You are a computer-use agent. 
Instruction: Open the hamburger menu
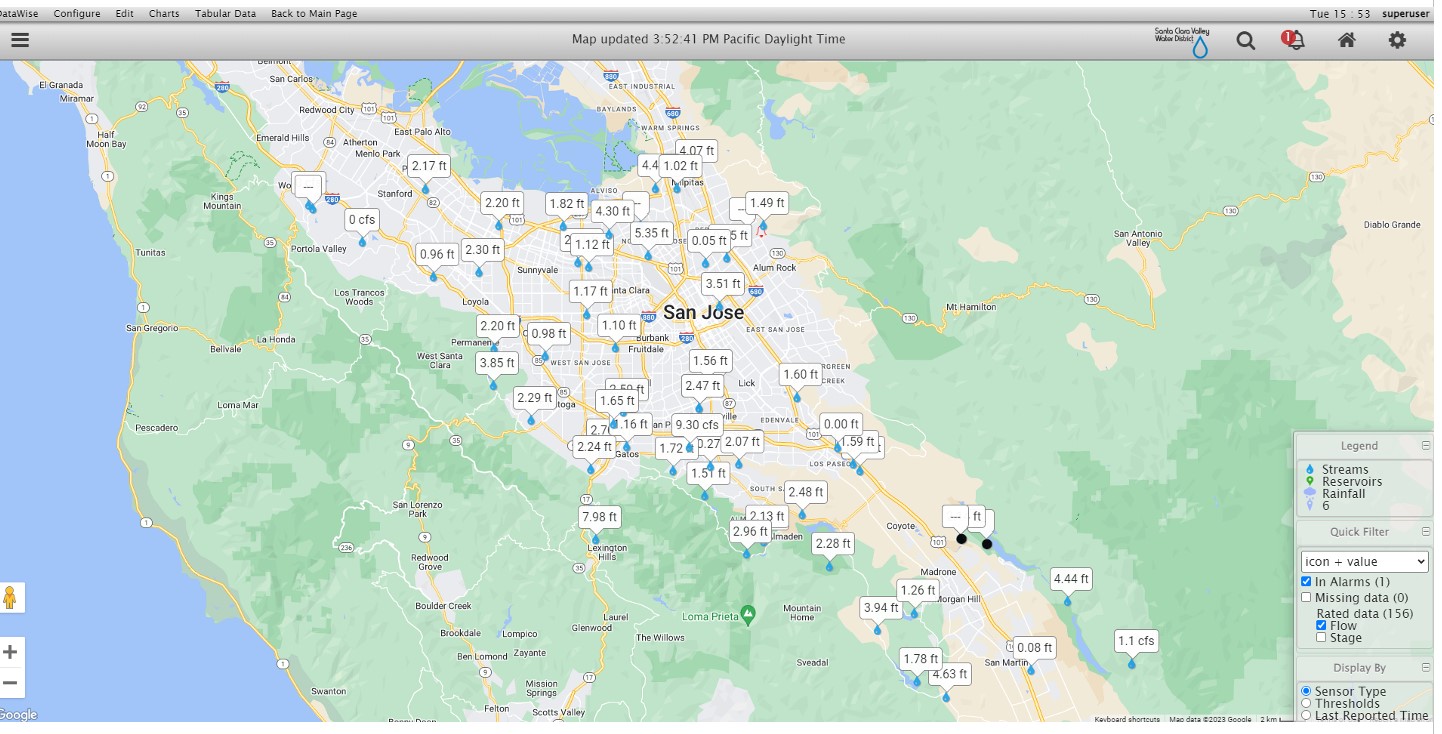point(20,40)
